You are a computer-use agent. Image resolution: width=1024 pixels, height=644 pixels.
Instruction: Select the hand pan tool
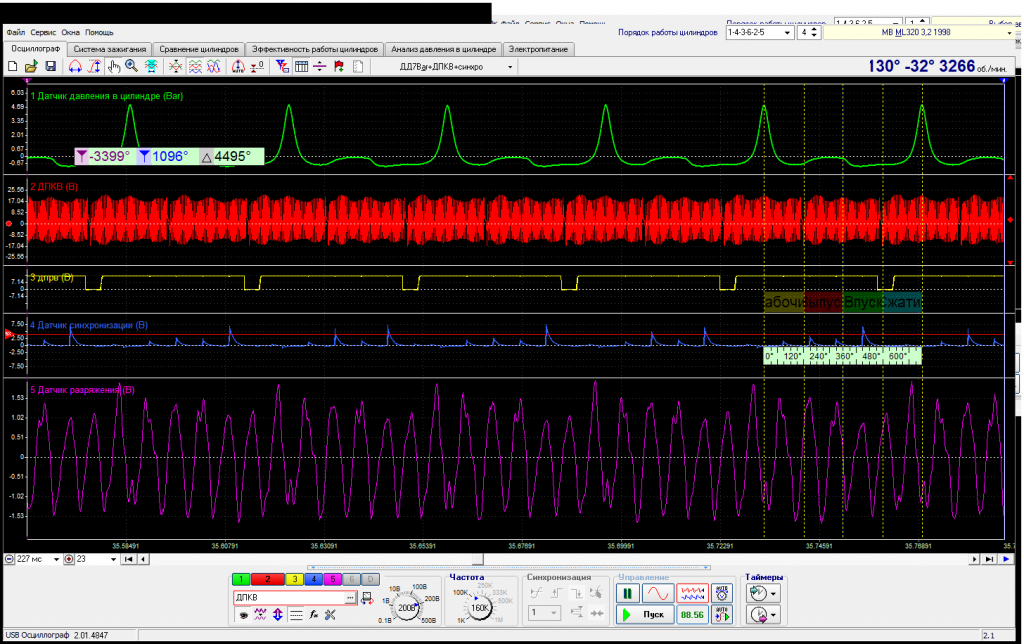point(114,67)
